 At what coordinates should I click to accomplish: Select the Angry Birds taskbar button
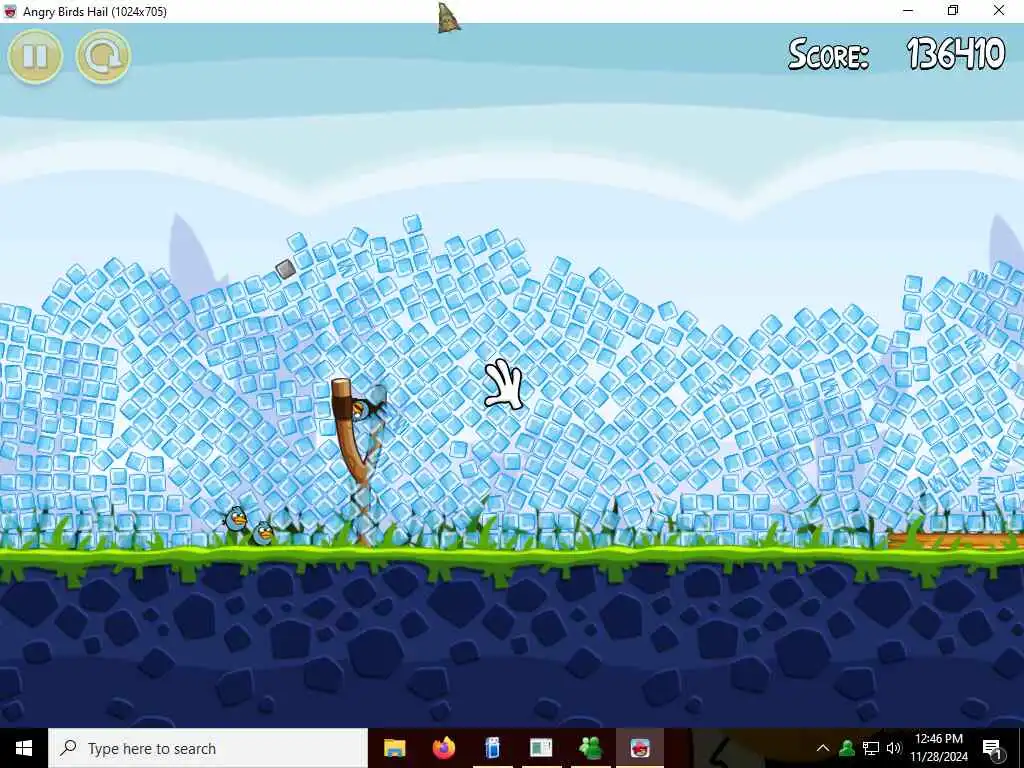click(x=640, y=748)
